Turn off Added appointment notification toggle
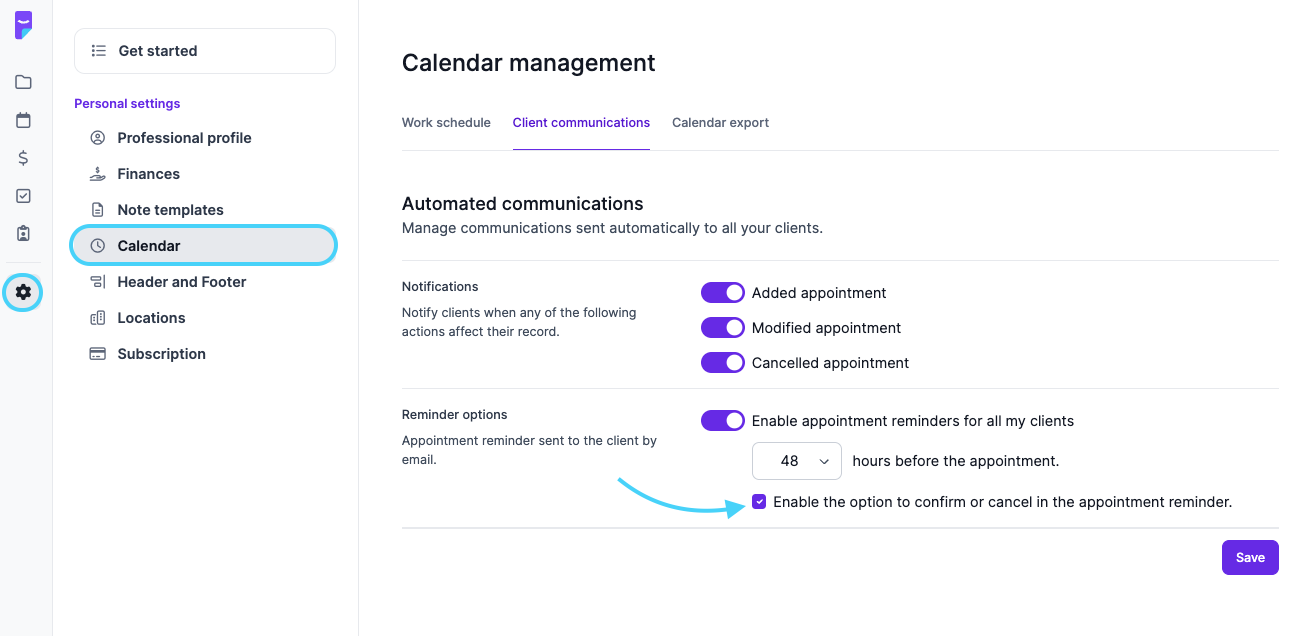This screenshot has height=636, width=1309. (722, 293)
